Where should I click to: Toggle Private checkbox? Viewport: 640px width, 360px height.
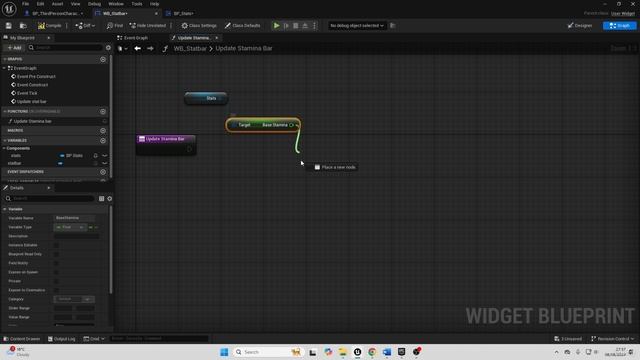point(56,281)
